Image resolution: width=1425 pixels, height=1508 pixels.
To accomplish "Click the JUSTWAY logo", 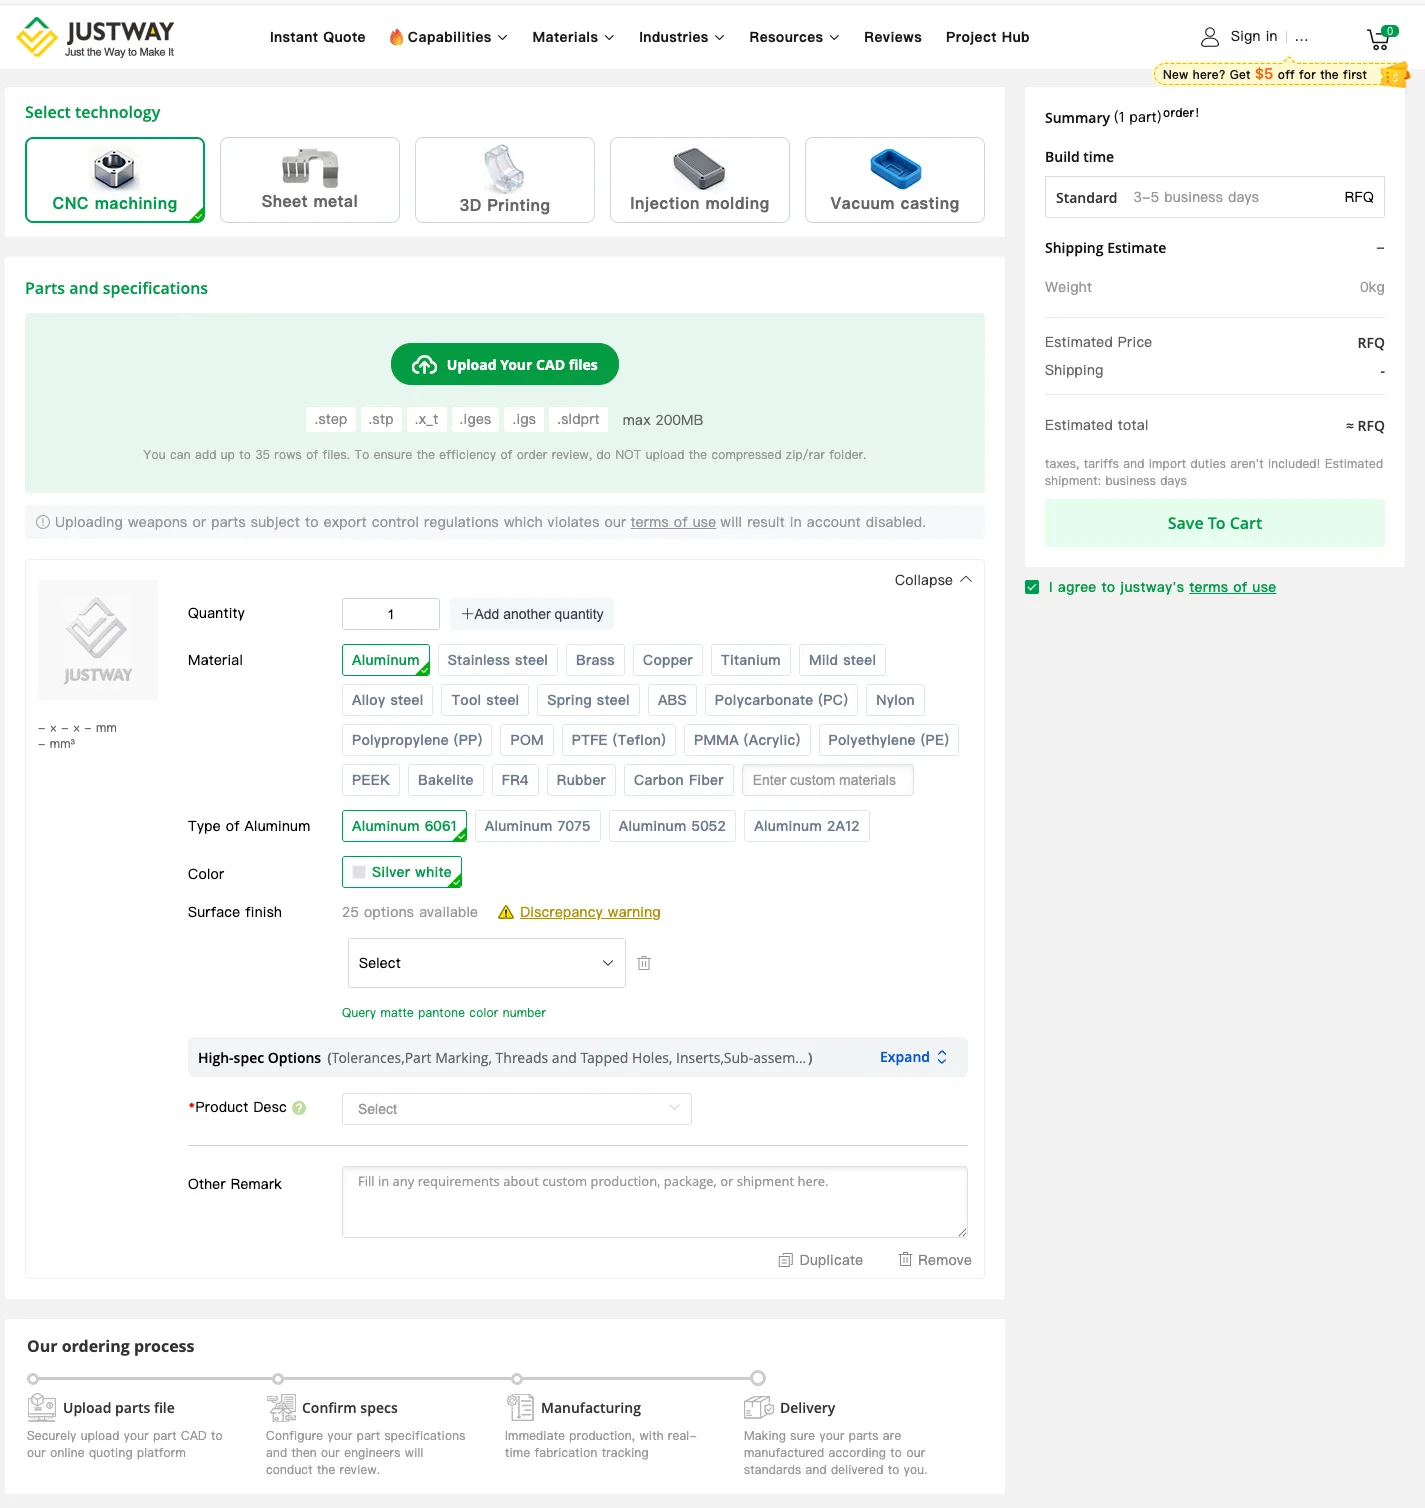I will [96, 37].
